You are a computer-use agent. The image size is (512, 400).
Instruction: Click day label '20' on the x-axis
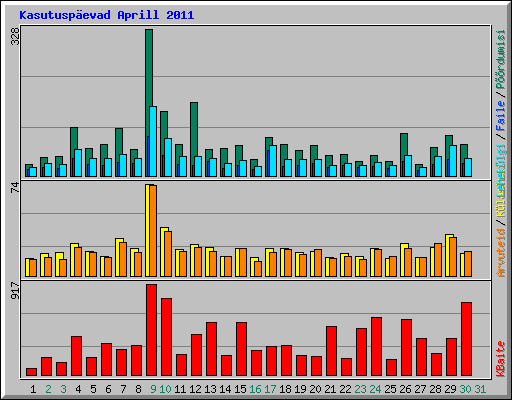pyautogui.click(x=315, y=389)
